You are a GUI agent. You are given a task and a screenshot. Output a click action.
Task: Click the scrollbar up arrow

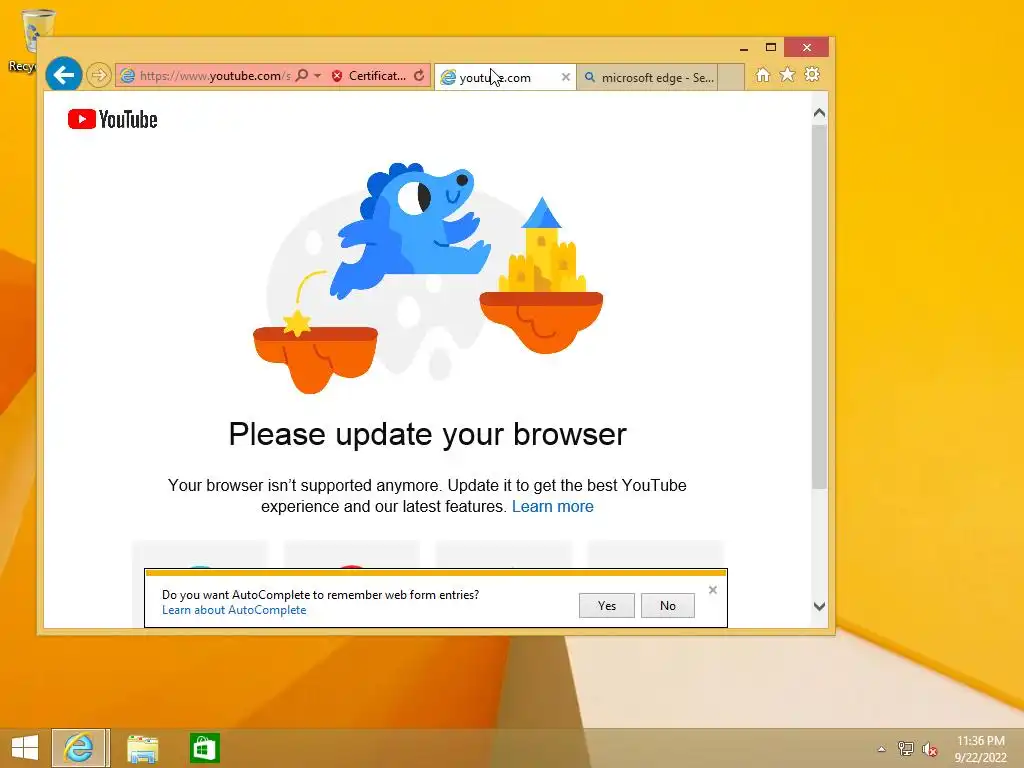click(820, 113)
